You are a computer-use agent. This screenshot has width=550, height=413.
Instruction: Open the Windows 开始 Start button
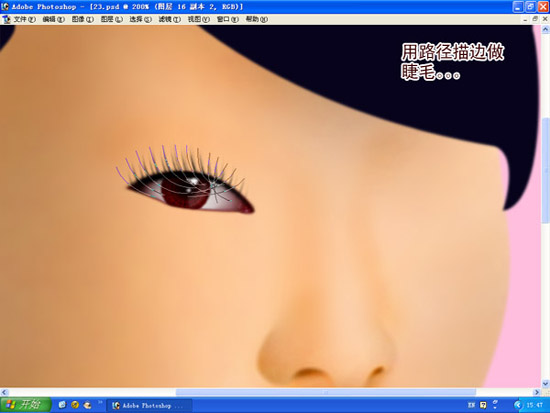[26, 405]
